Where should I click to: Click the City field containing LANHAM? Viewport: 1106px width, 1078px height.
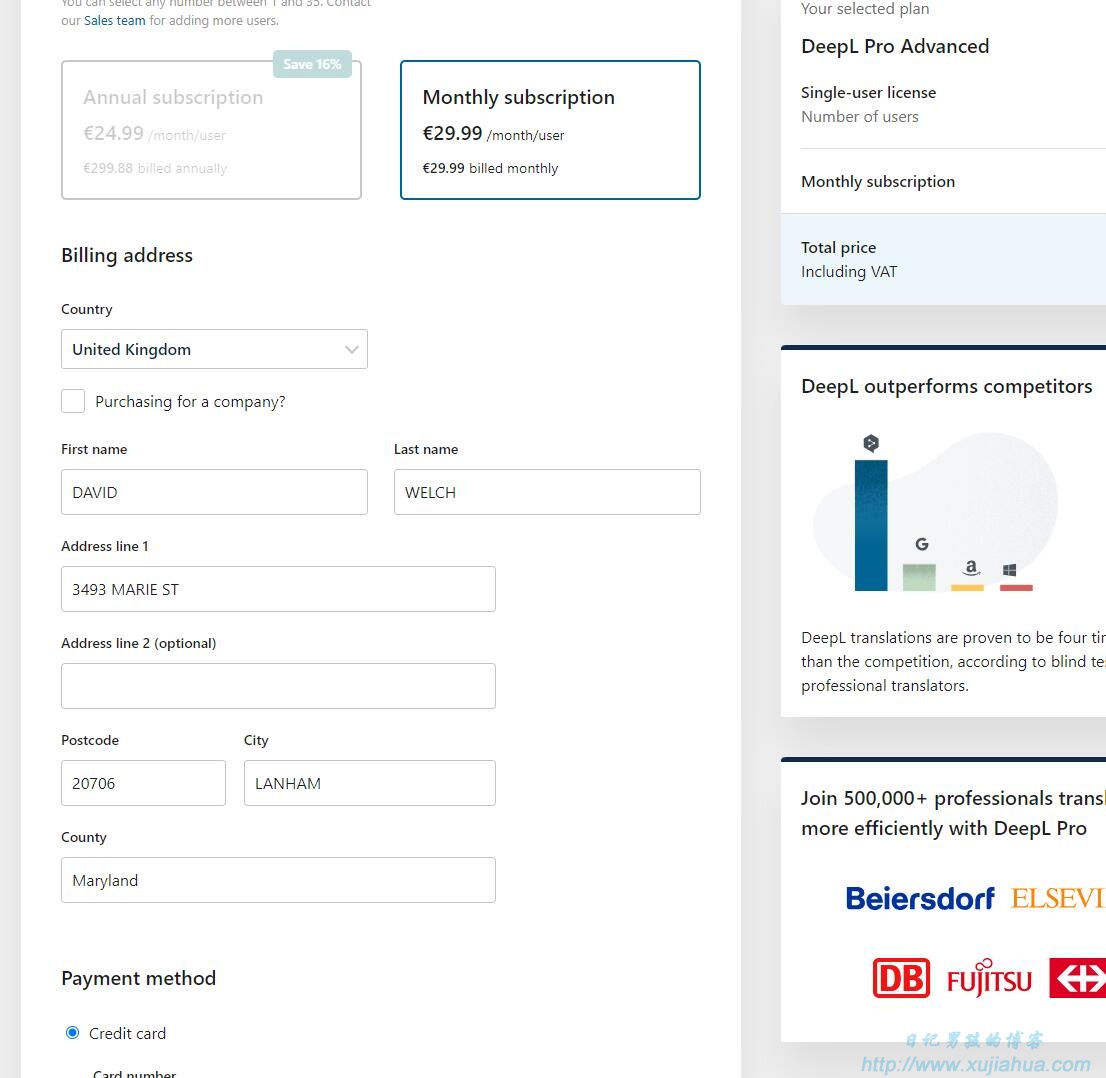click(x=370, y=783)
